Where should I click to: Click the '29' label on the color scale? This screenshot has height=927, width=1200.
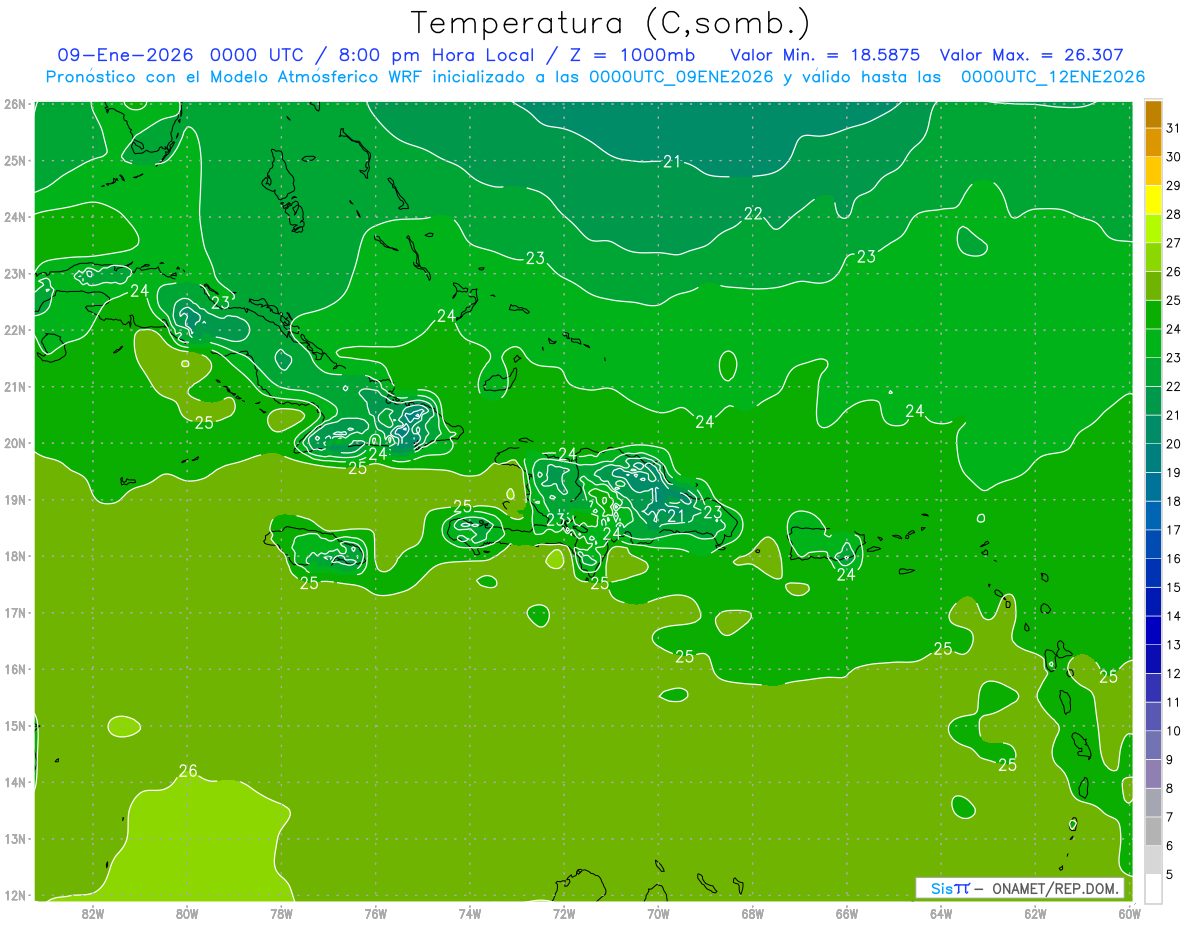click(1173, 186)
